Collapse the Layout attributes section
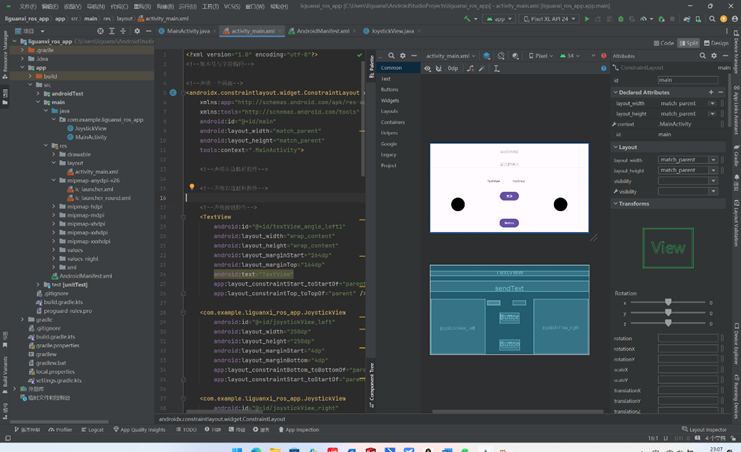 (615, 148)
